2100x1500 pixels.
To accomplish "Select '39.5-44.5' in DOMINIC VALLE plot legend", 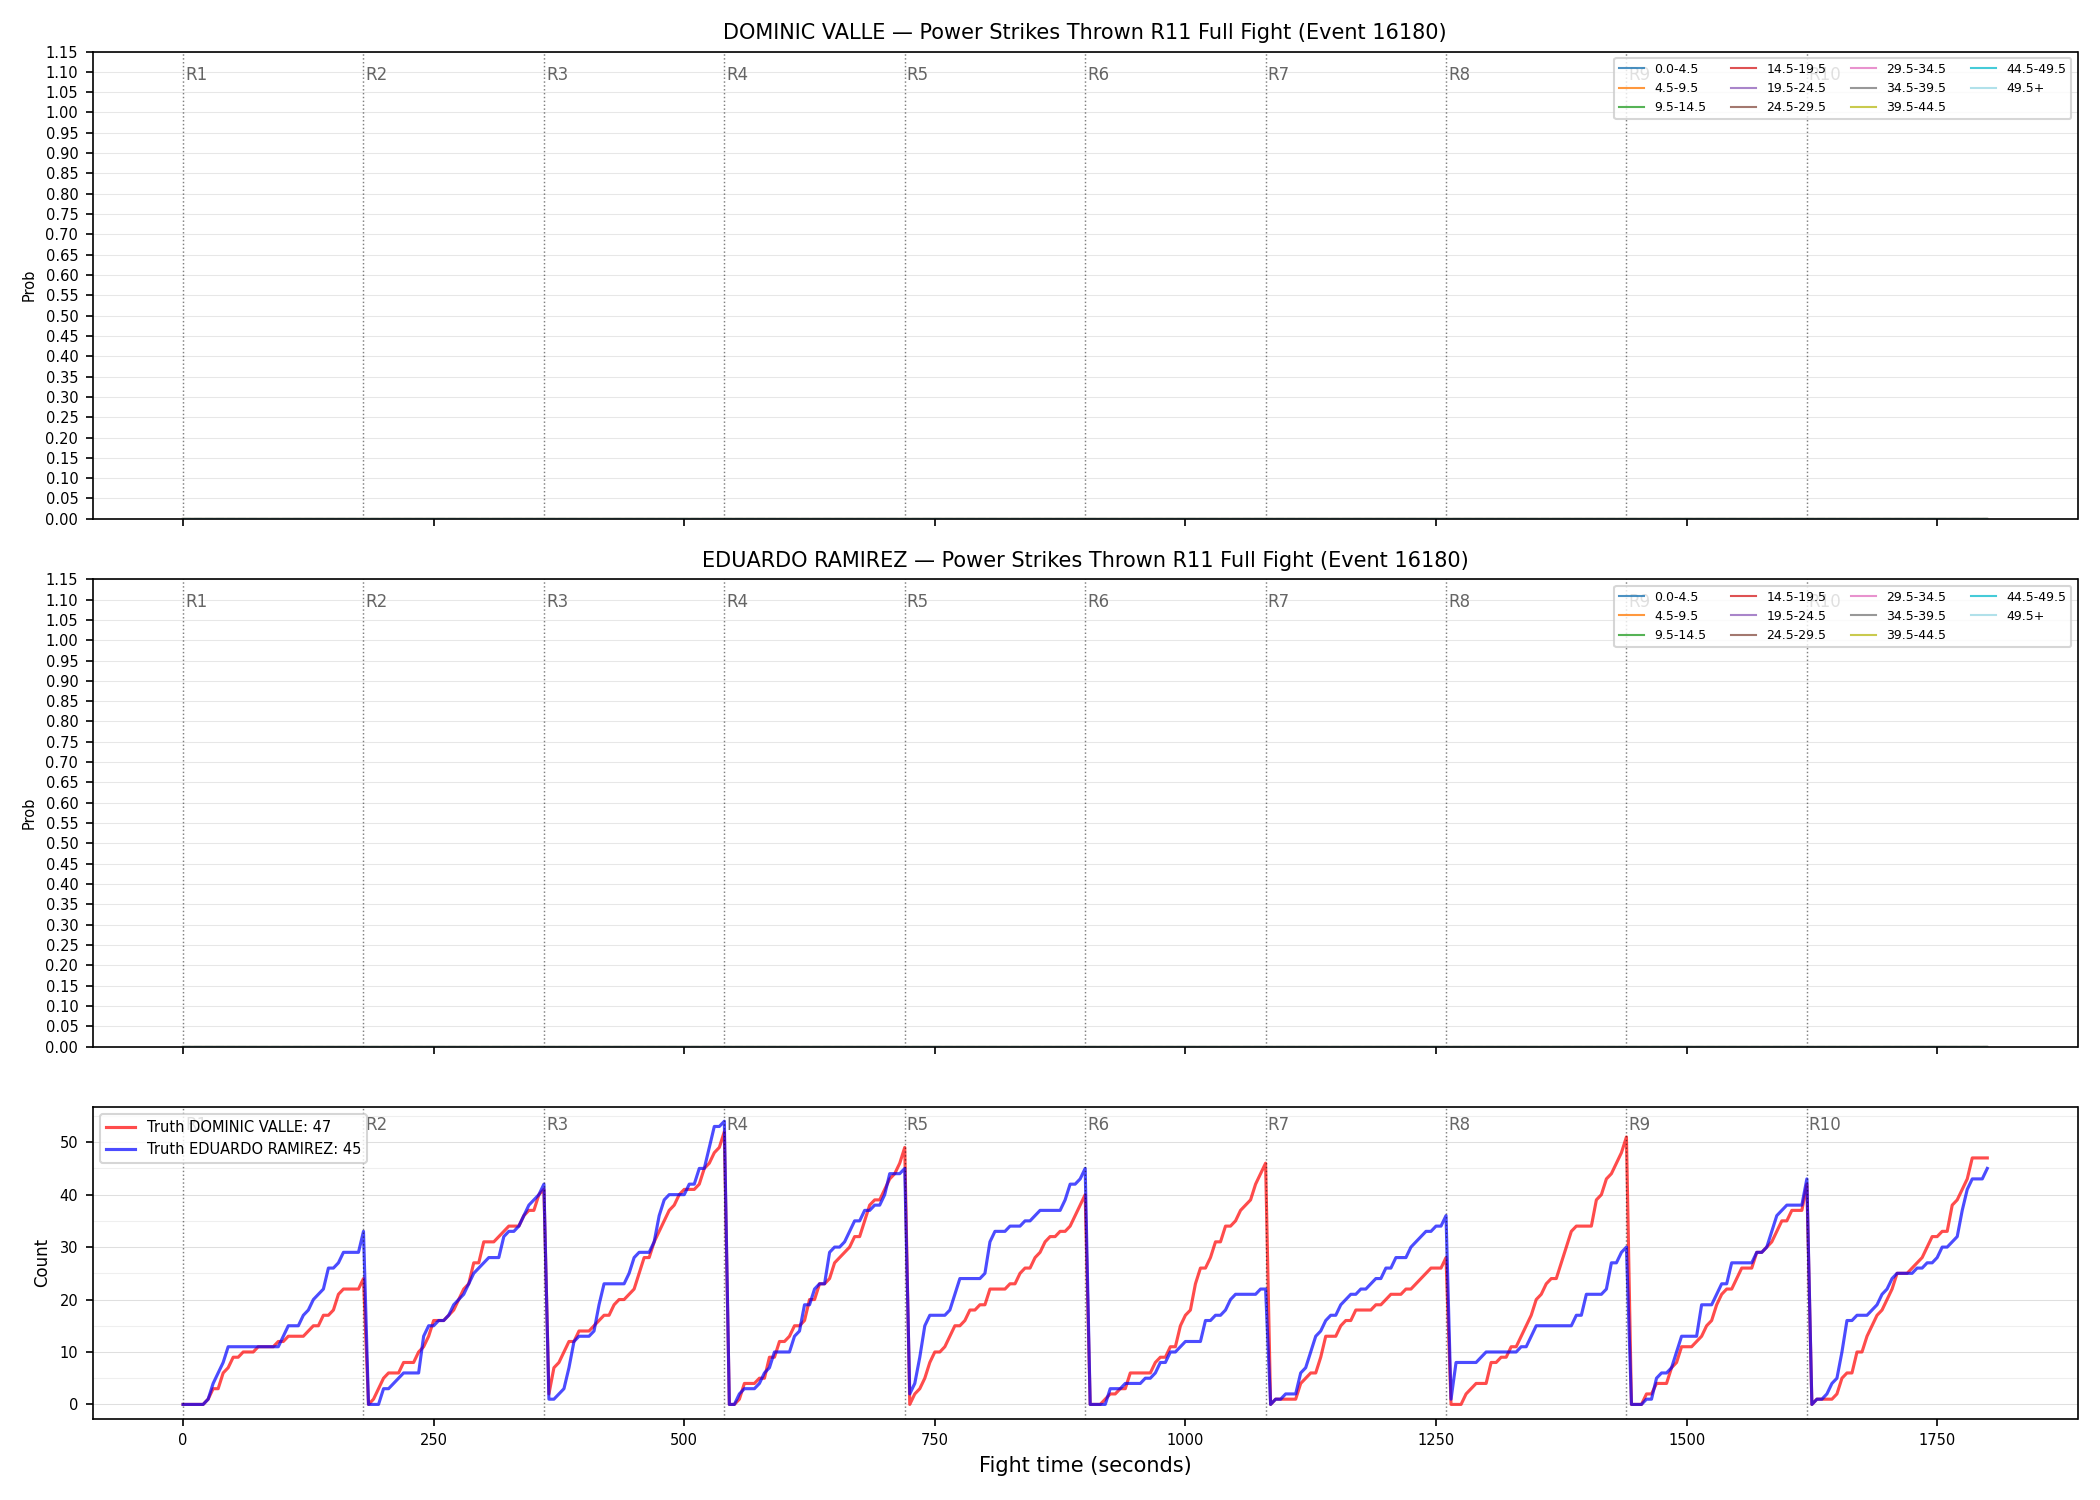I will coord(1916,107).
